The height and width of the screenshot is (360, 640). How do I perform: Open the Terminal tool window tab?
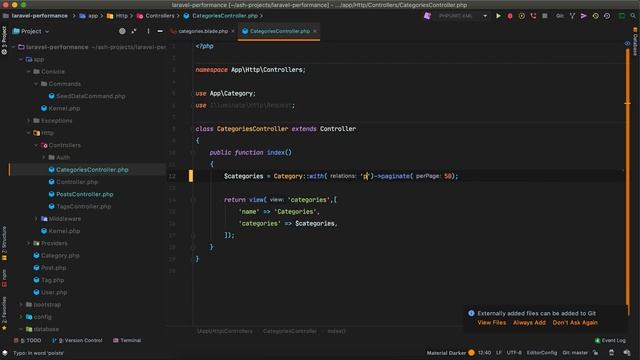[127, 340]
